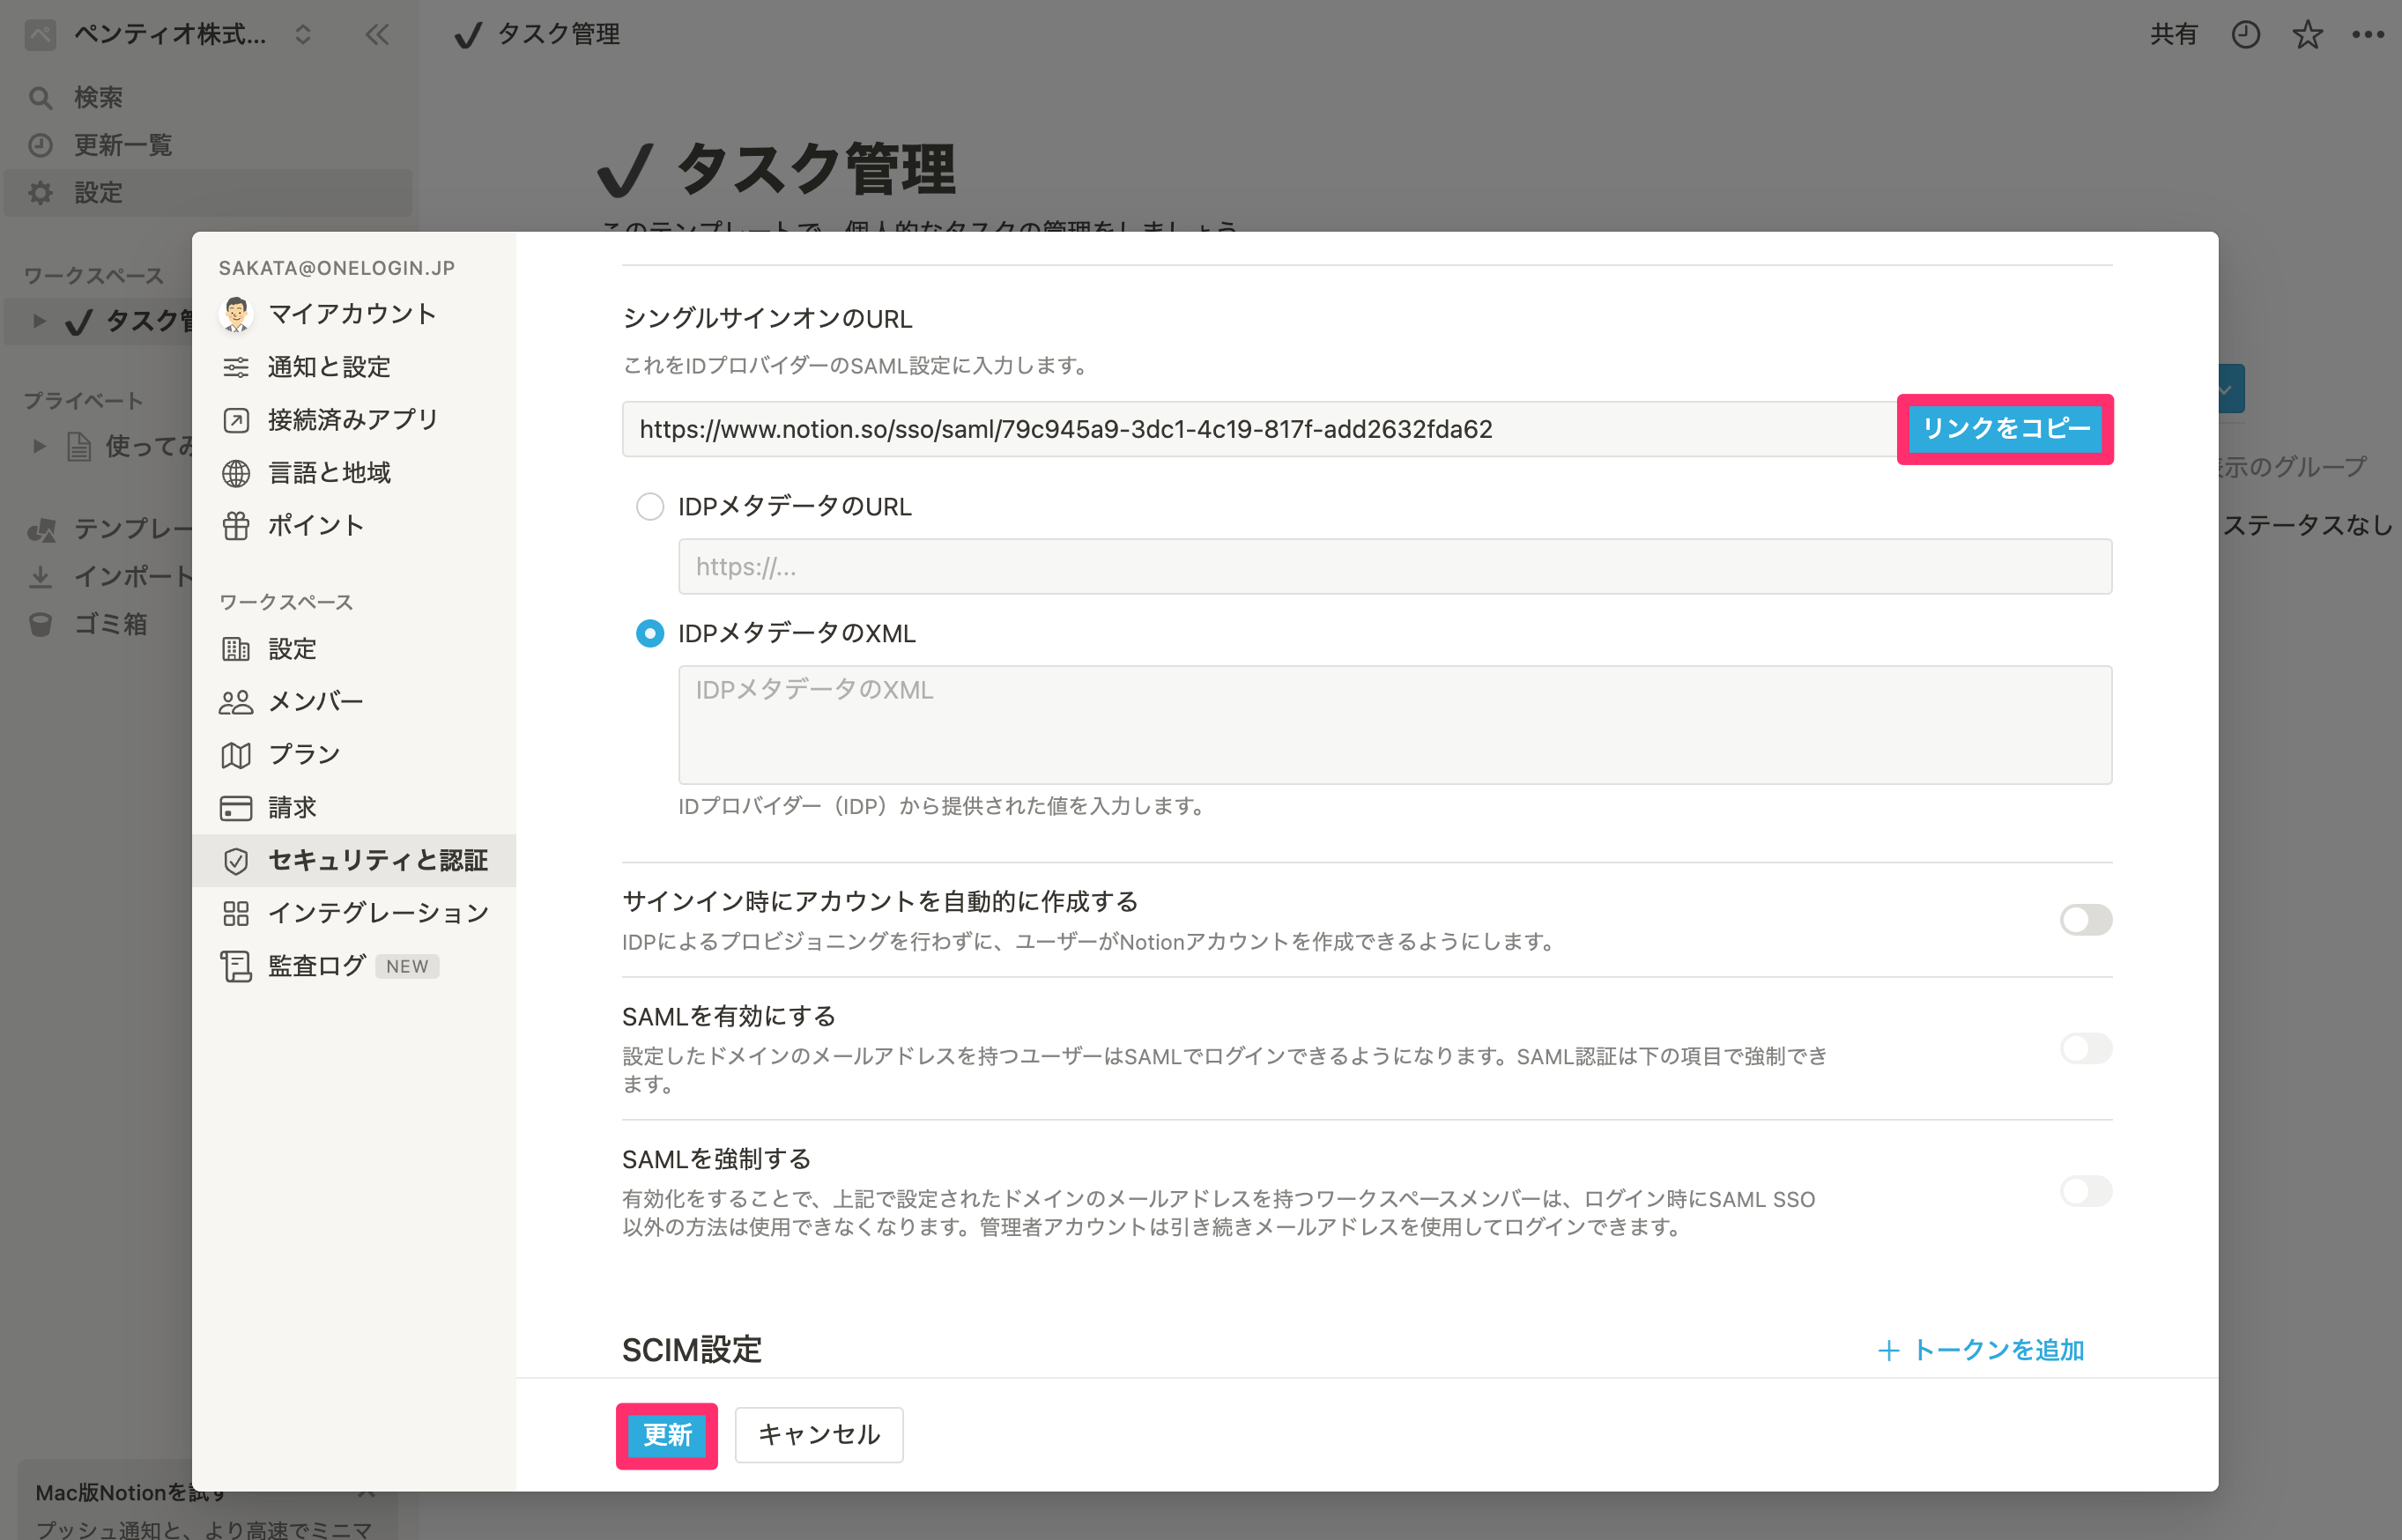Open the メンバー settings section
This screenshot has width=2402, height=1540.
pyautogui.click(x=354, y=702)
